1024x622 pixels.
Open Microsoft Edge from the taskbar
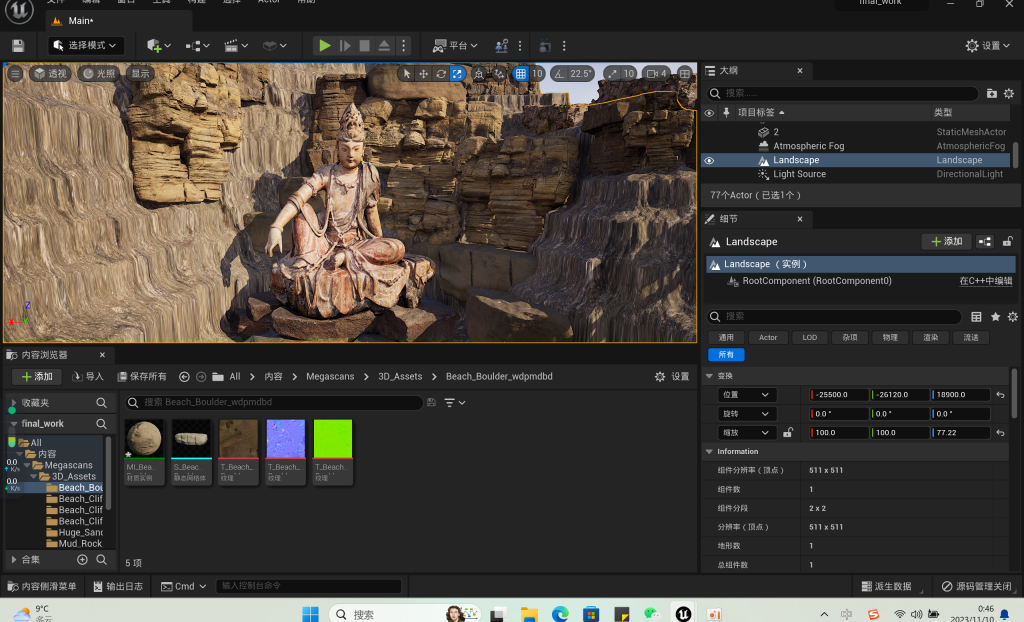(x=560, y=614)
